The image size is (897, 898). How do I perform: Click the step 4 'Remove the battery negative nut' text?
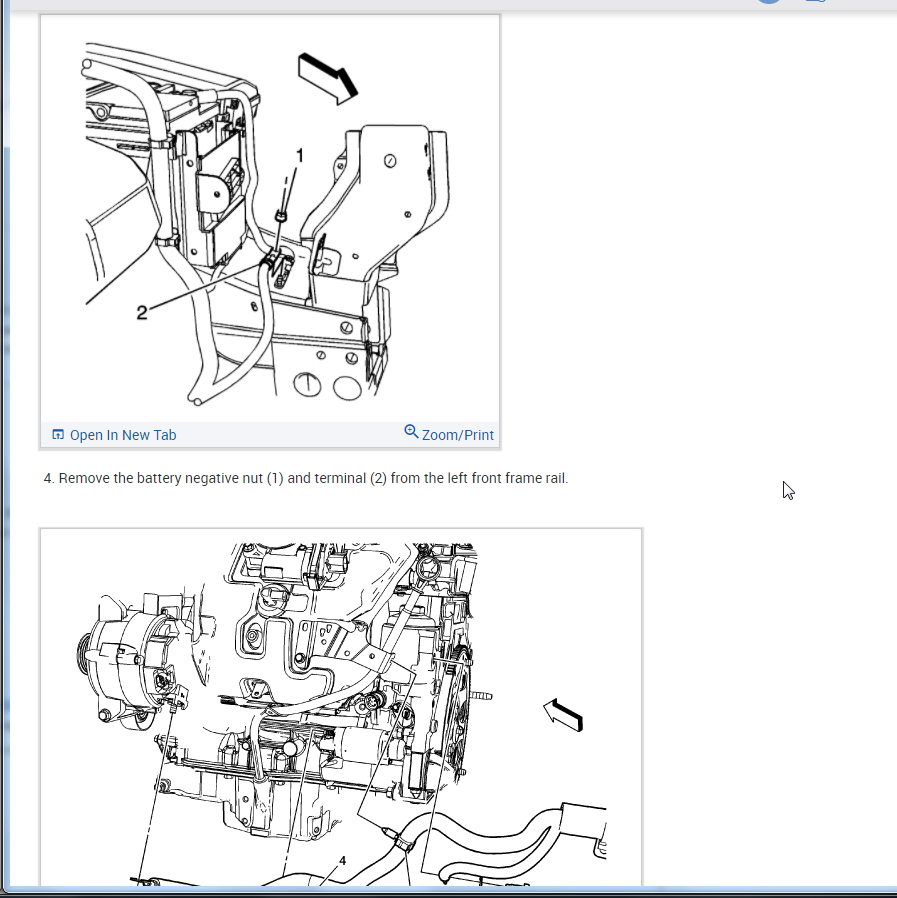306,478
